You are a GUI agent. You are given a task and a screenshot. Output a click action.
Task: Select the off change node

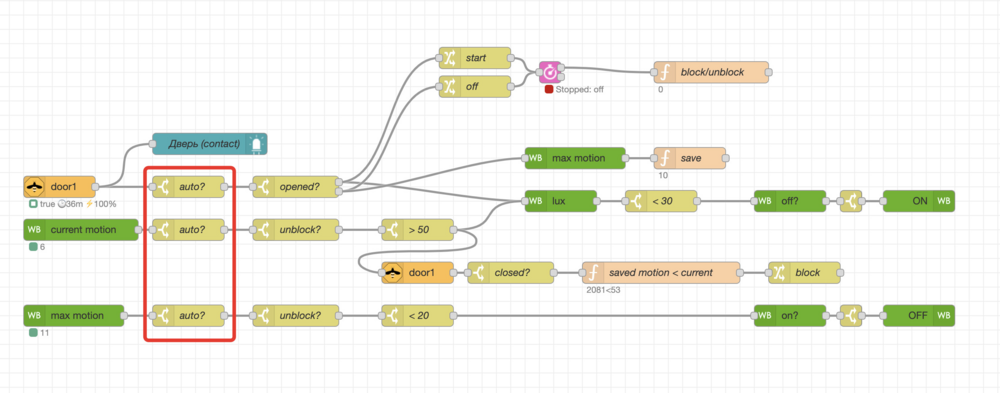[x=475, y=86]
